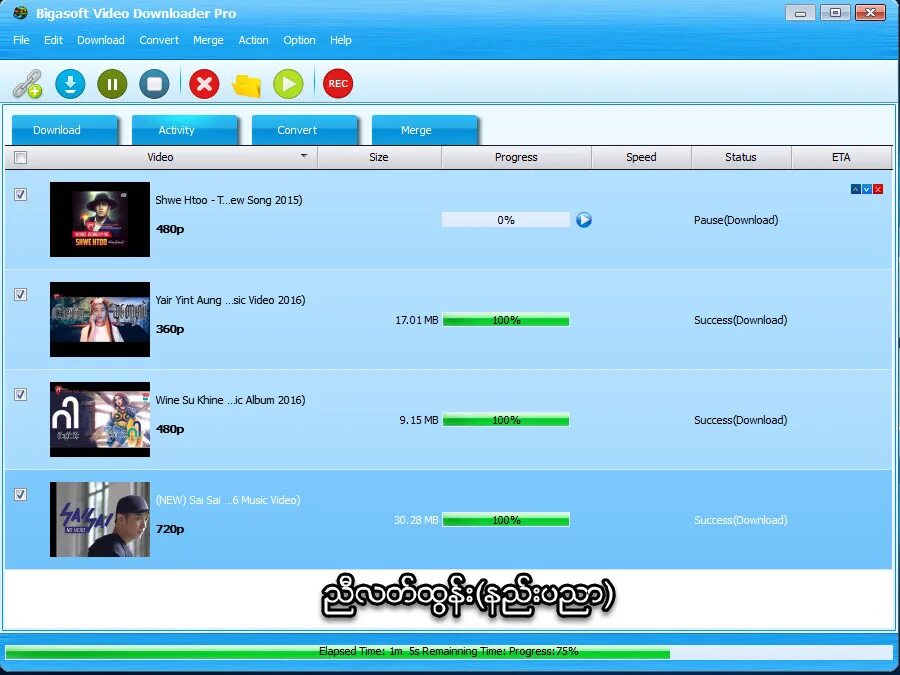Viewport: 900px width, 675px height.
Task: Click the red delete X toolbar icon
Action: coord(204,84)
